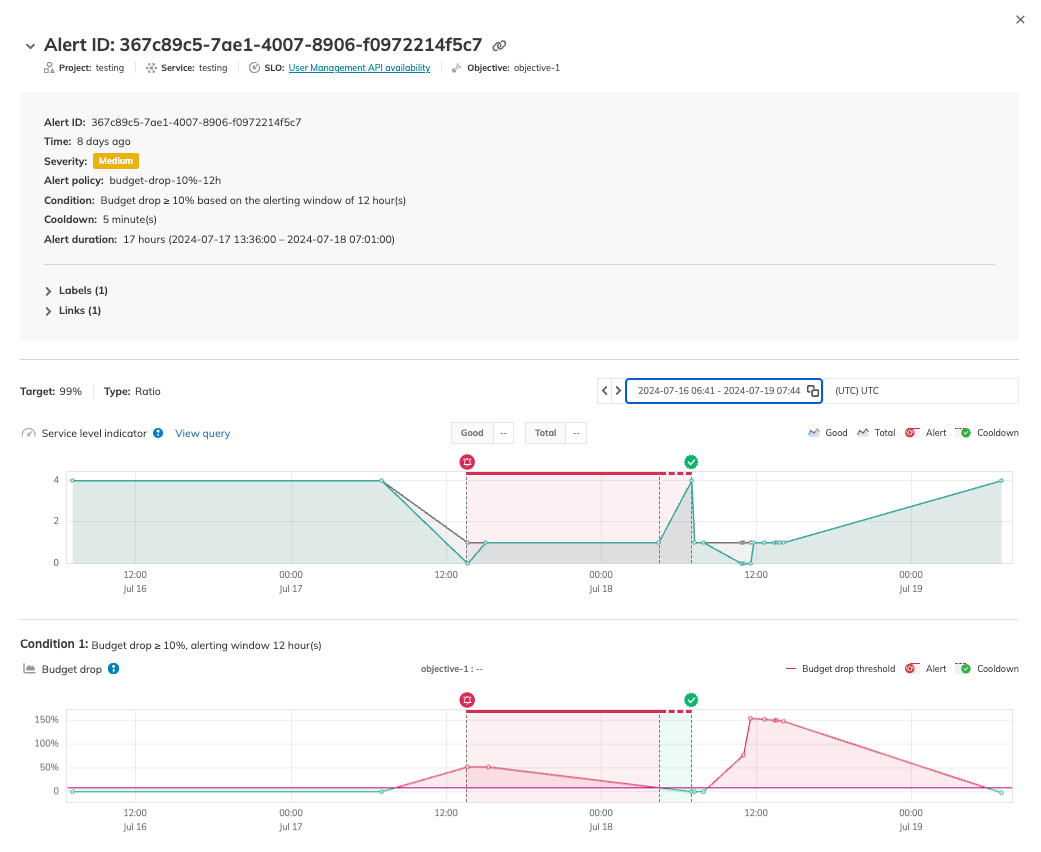Click Service level indicator info icon
The width and height of the screenshot is (1041, 852).
point(158,433)
